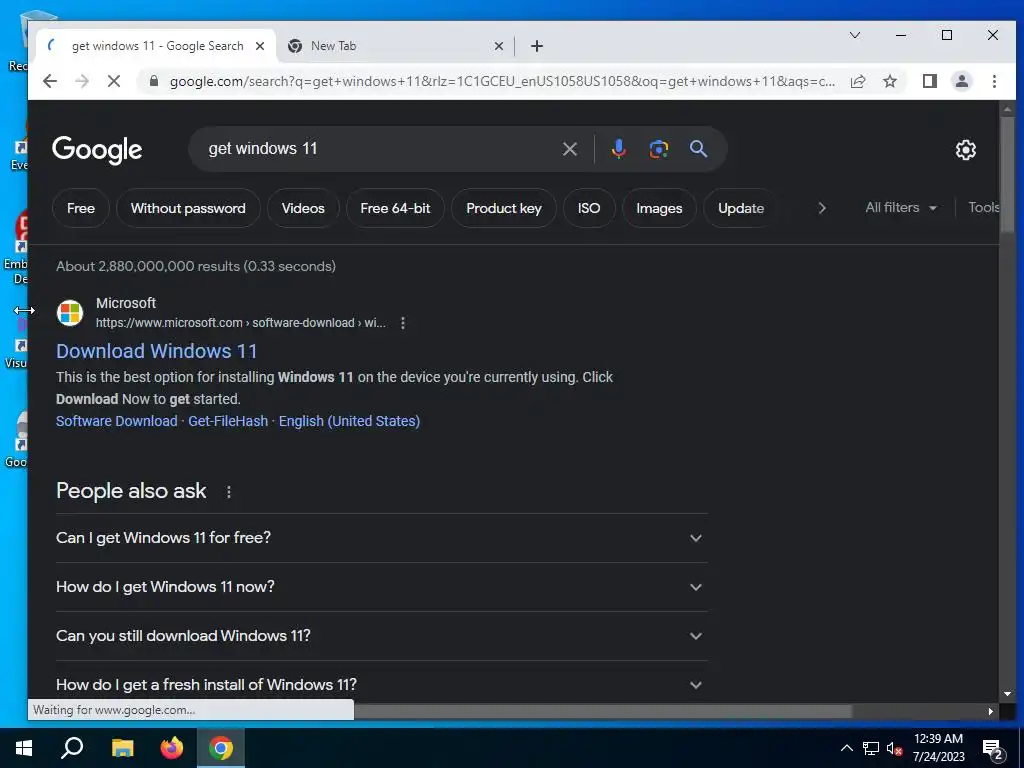Open the Chrome side panel
Image resolution: width=1024 pixels, height=768 pixels.
click(929, 81)
